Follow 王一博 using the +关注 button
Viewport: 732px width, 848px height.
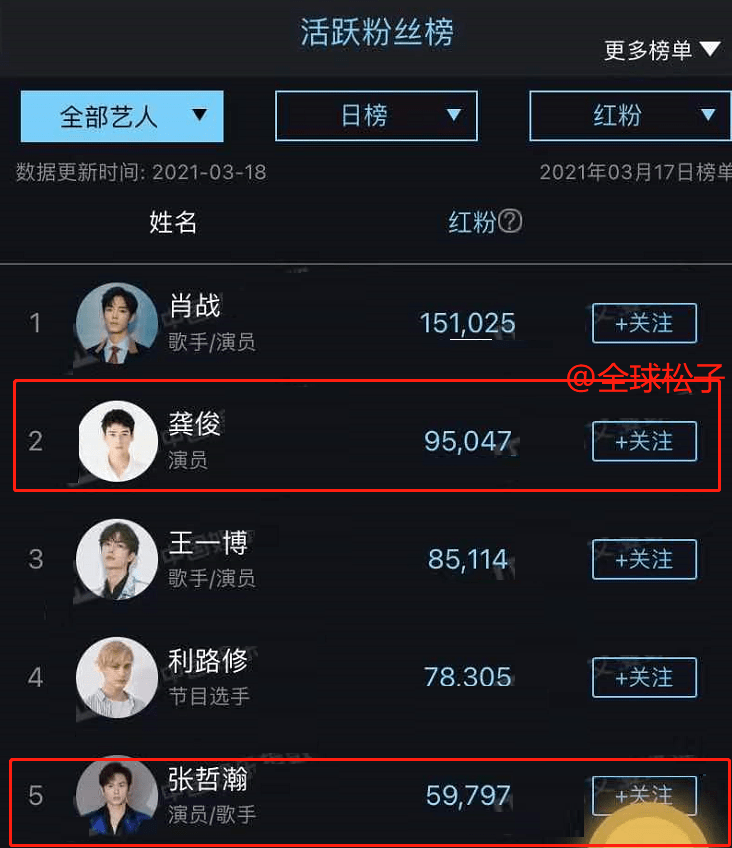click(644, 559)
